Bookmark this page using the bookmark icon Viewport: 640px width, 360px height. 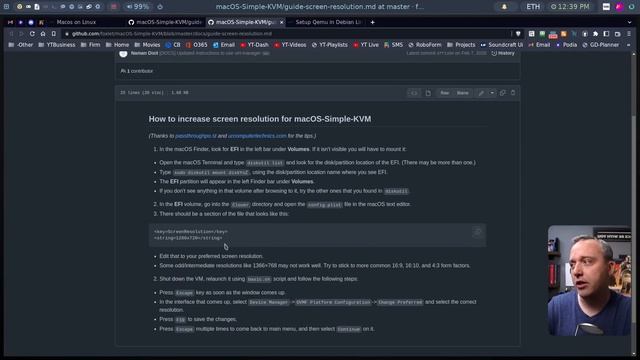tap(53, 34)
